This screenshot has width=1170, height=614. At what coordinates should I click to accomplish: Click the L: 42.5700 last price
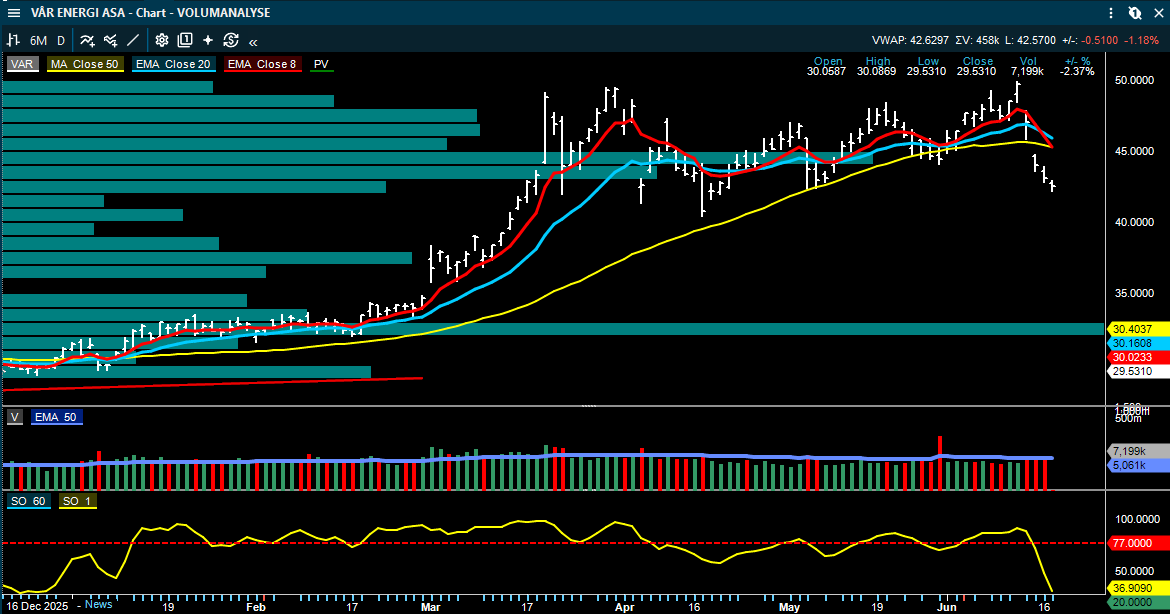(1031, 40)
